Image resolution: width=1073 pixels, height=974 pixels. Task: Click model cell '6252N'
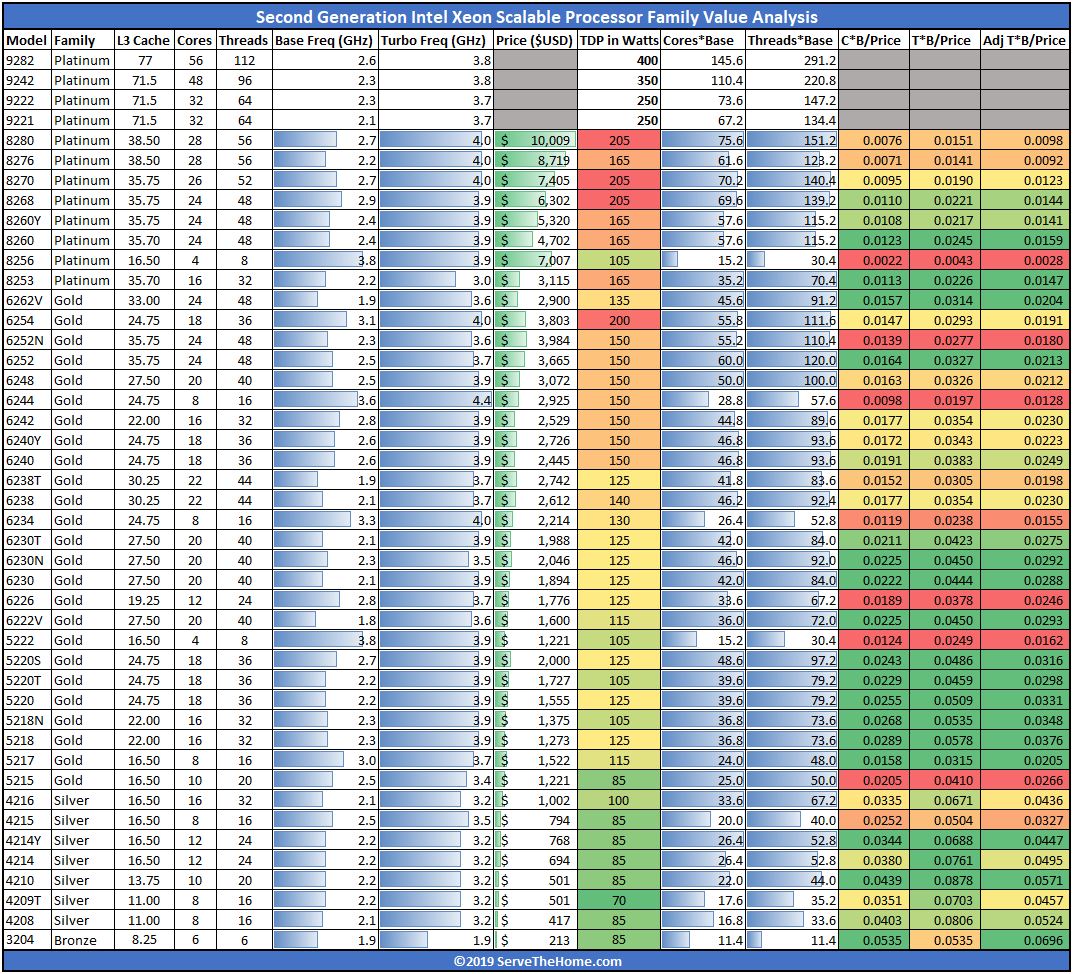27,340
